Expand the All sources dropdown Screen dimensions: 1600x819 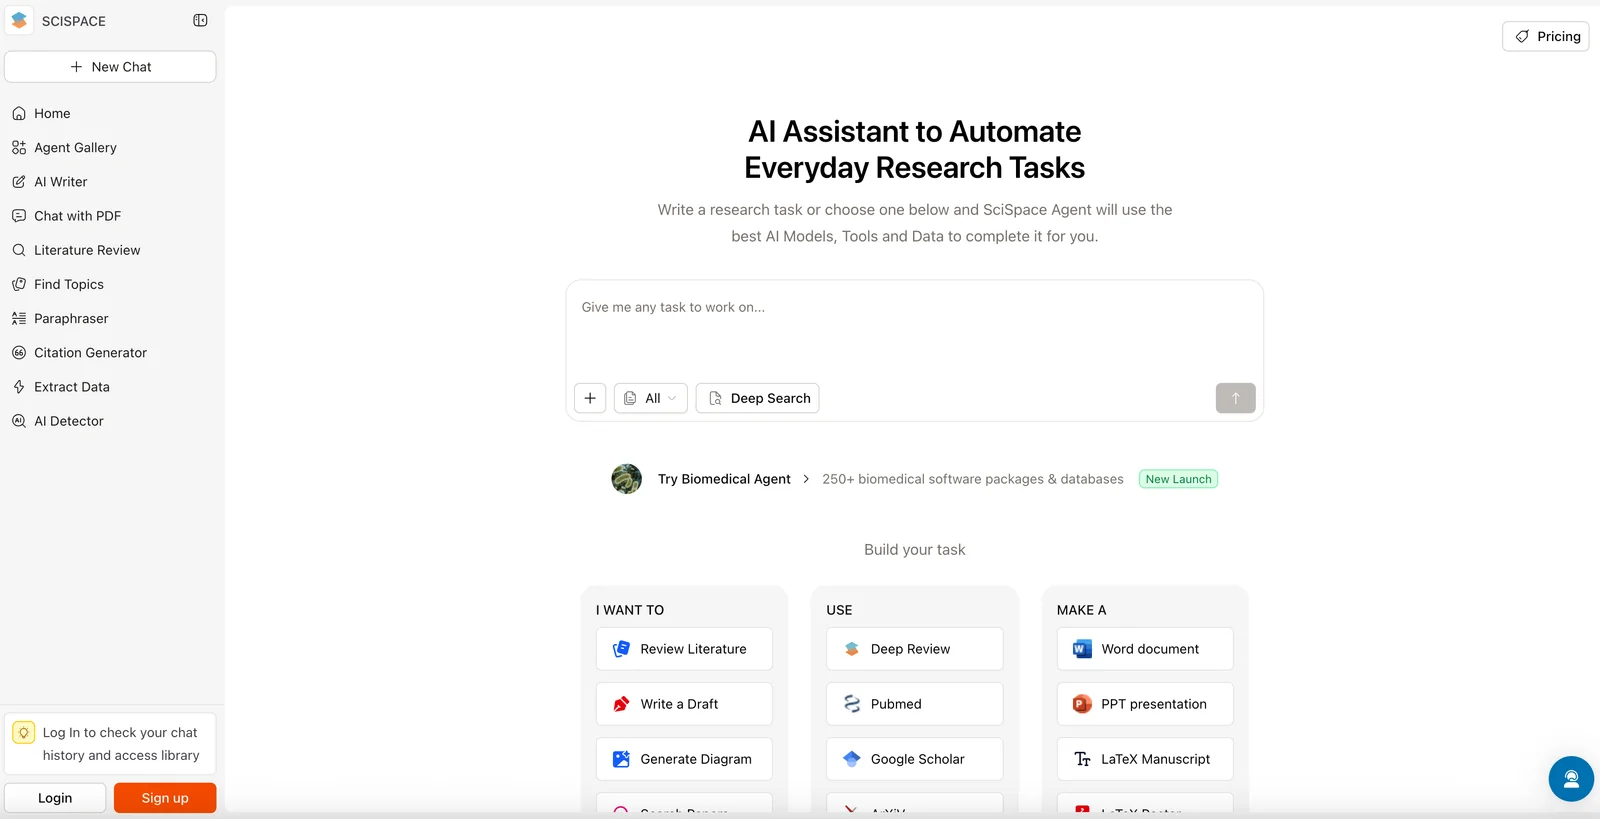(x=651, y=398)
